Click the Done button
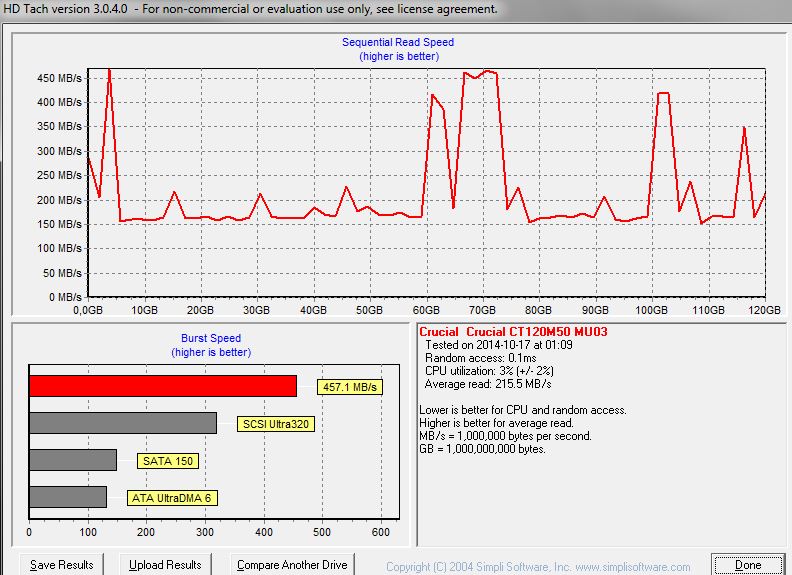 pyautogui.click(x=748, y=564)
